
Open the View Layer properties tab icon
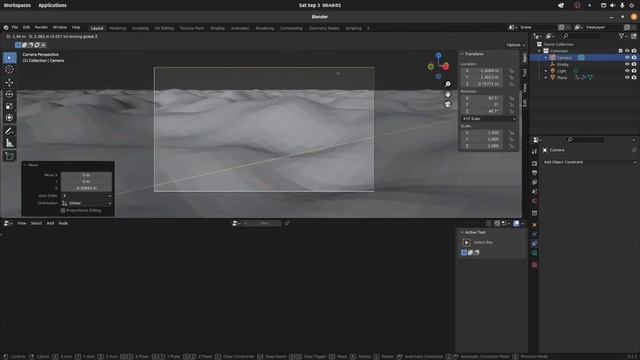534,182
